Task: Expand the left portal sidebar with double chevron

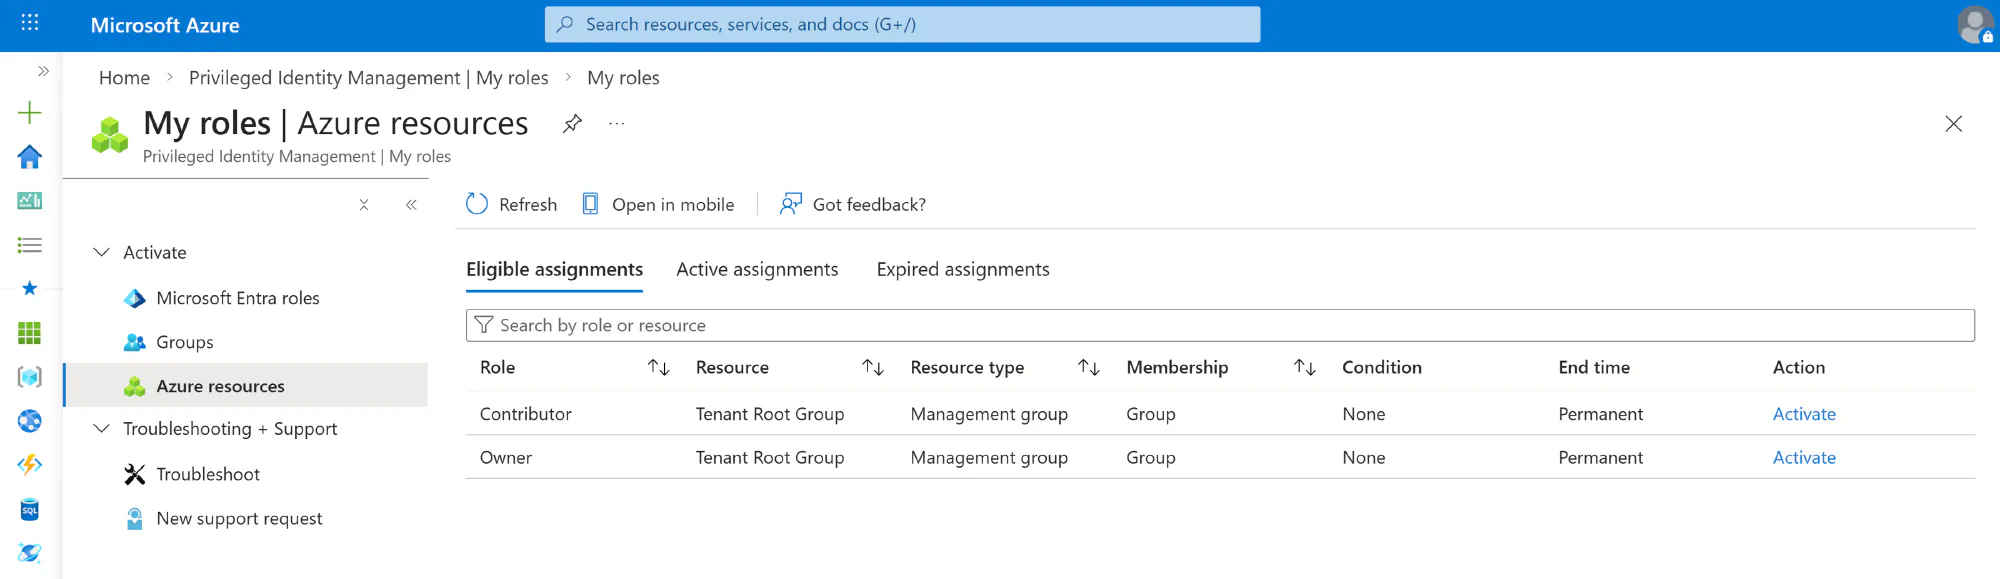Action: 43,71
